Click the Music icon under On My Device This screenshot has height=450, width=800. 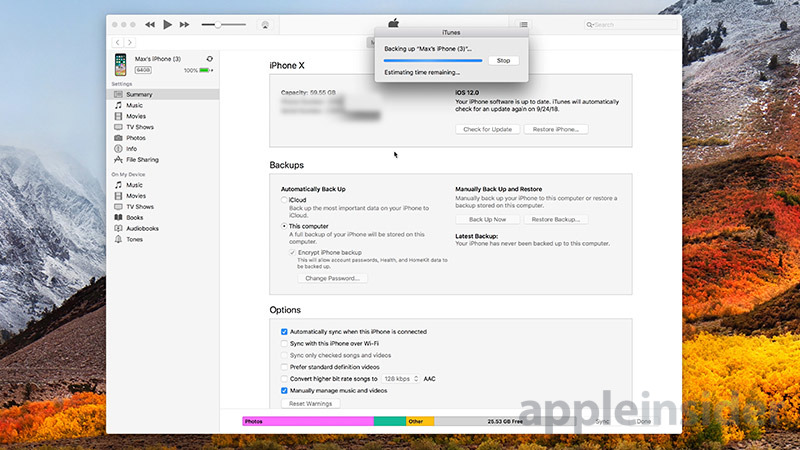click(118, 185)
